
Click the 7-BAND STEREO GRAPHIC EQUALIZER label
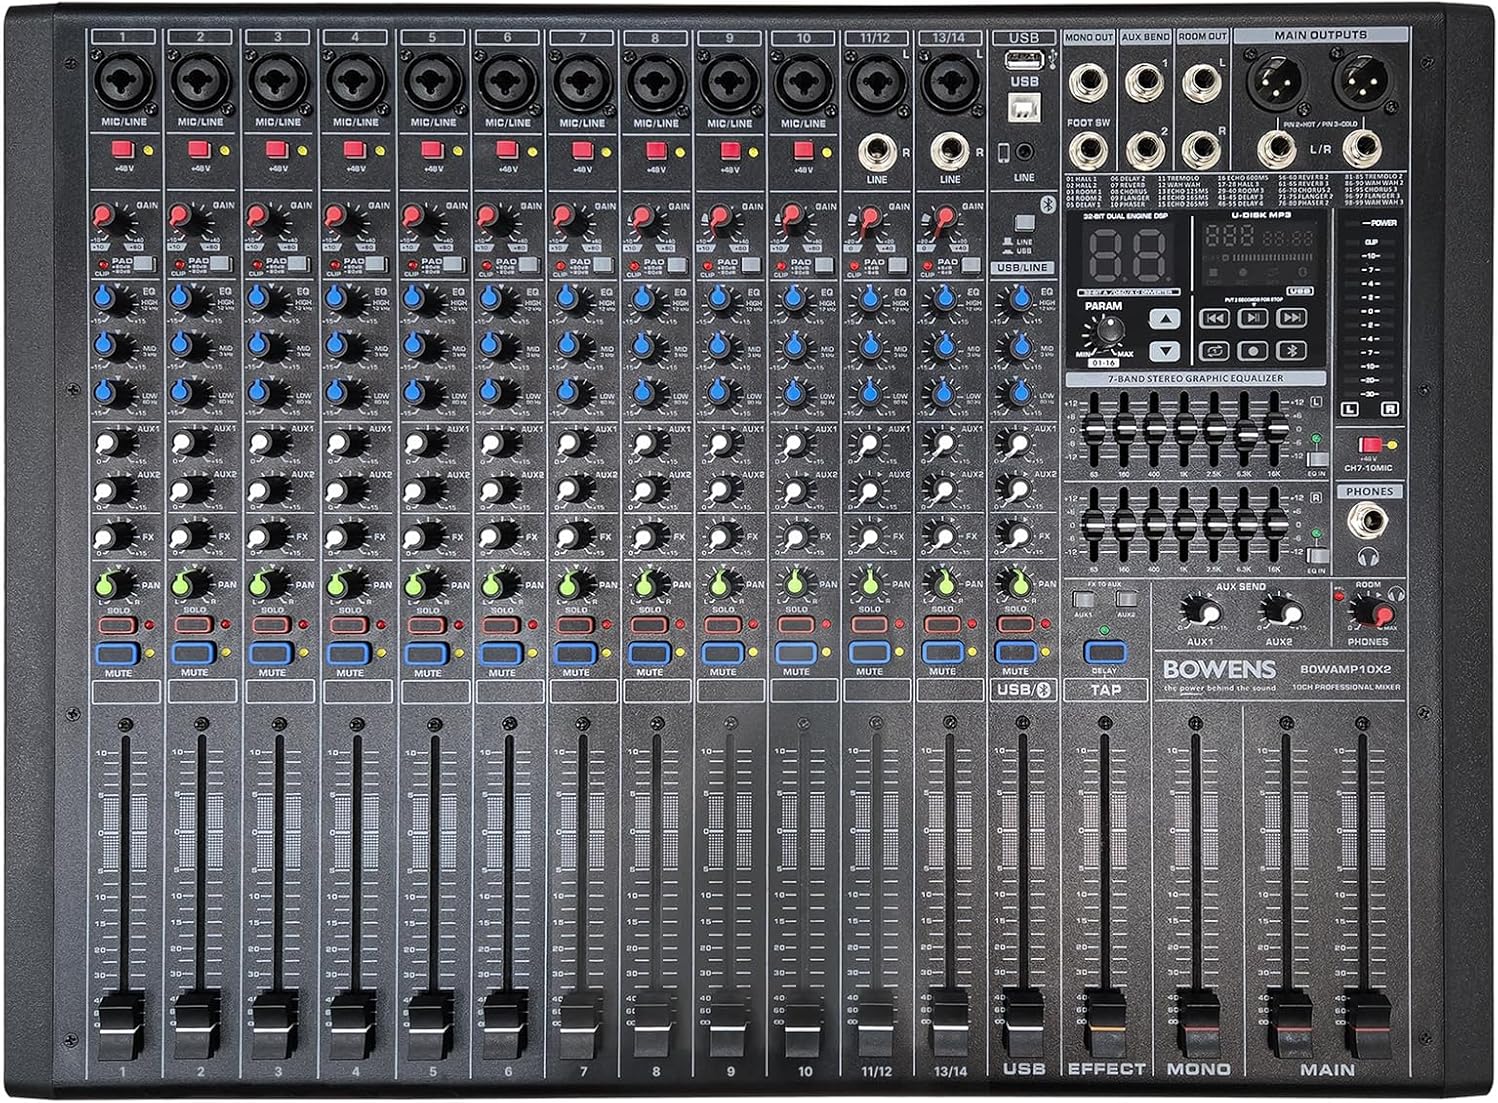point(1197,378)
